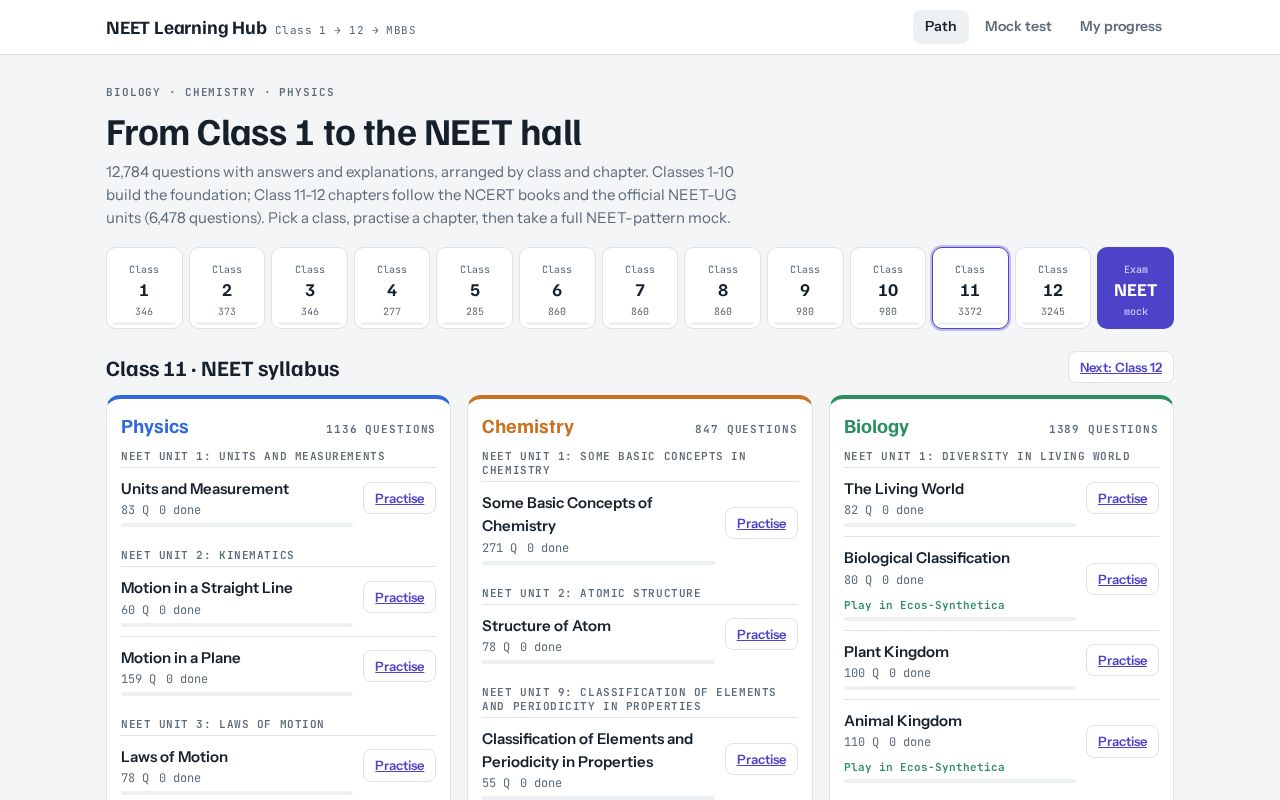This screenshot has width=1280, height=800.
Task: Start the NEET mock exam card
Action: coord(1135,288)
